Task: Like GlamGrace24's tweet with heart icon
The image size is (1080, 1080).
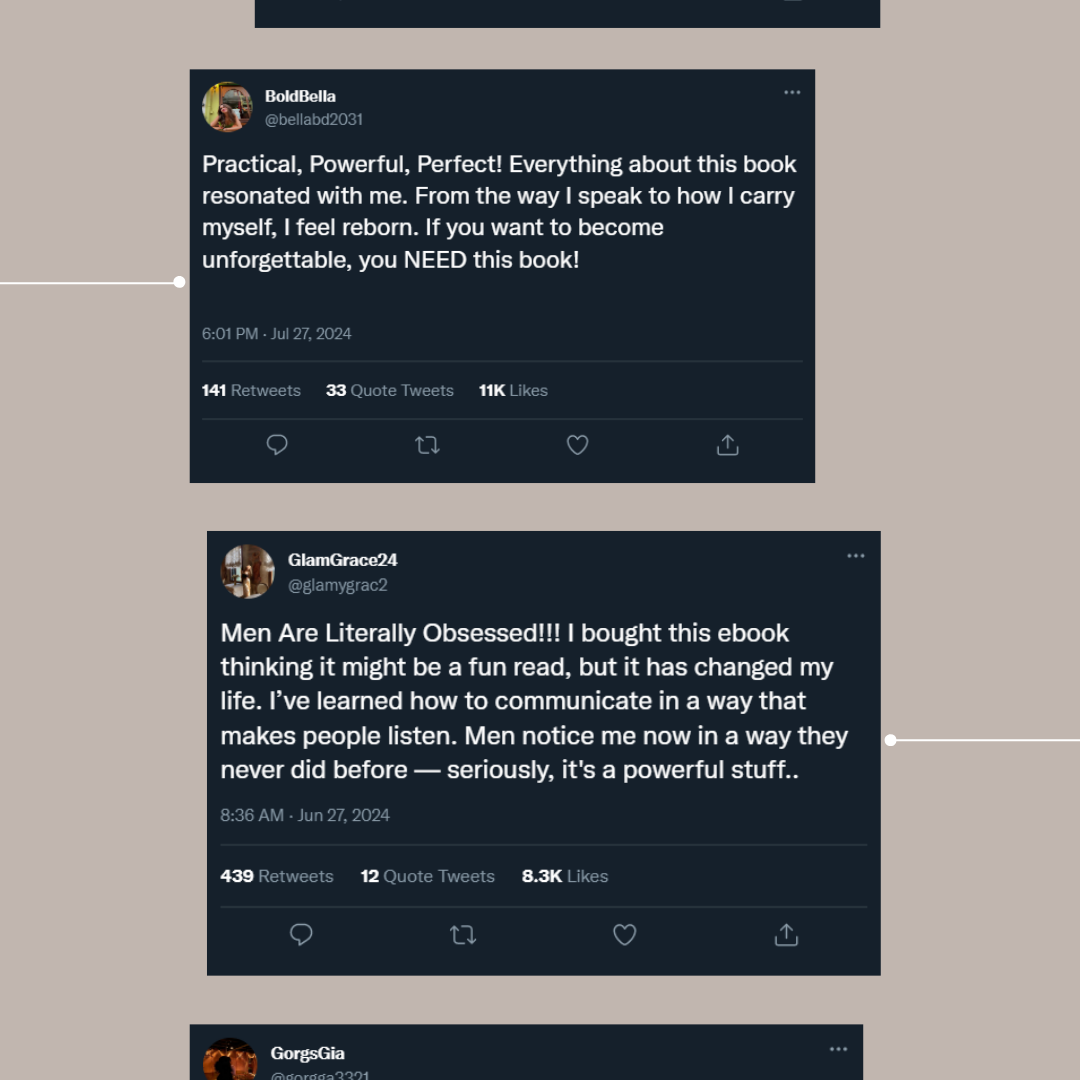Action: click(x=624, y=935)
